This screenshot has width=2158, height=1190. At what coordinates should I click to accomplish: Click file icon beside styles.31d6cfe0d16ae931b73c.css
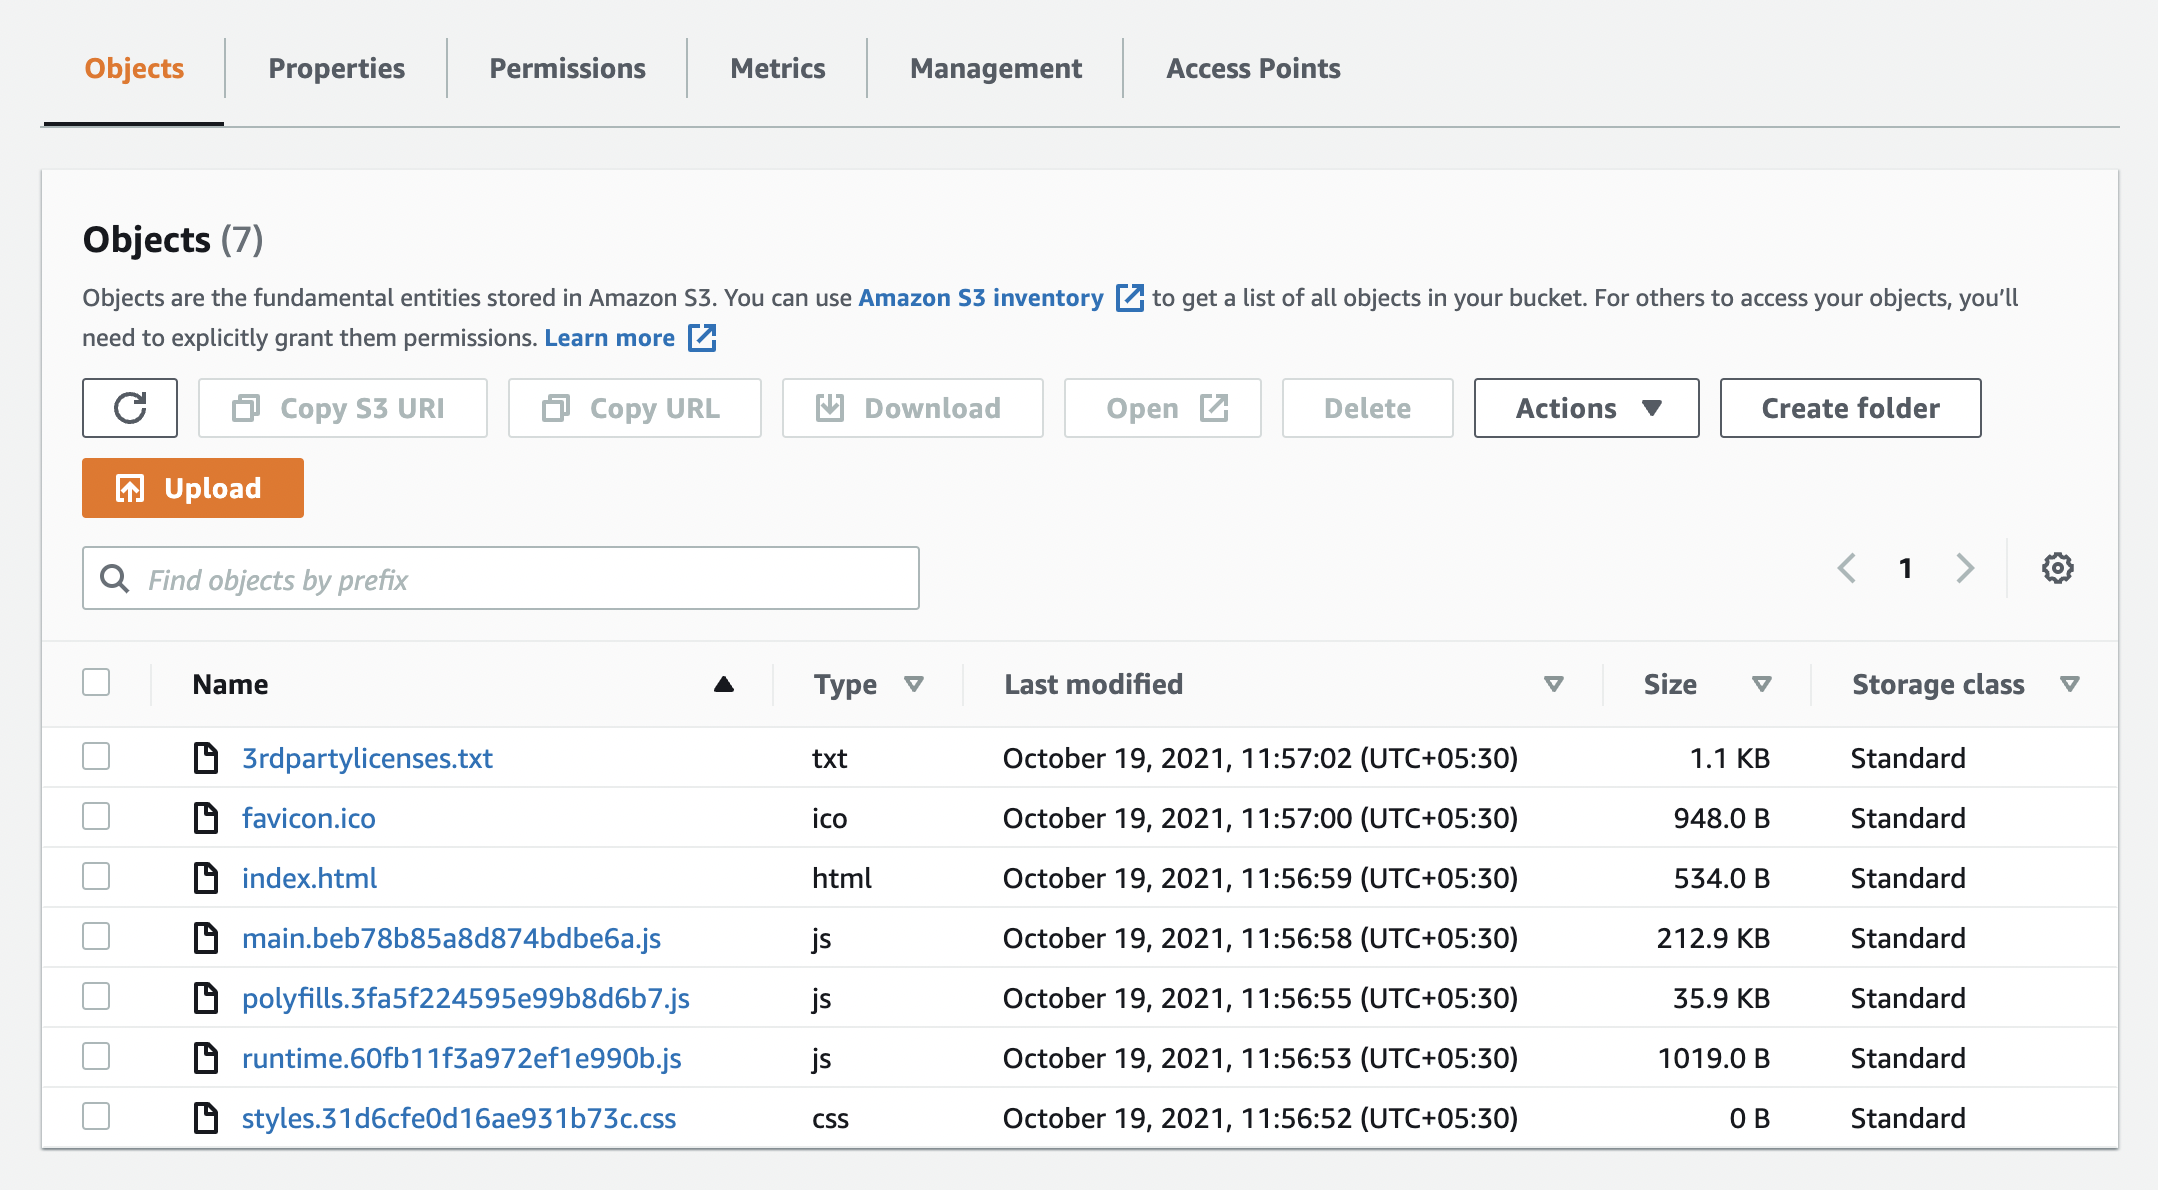click(x=206, y=1118)
